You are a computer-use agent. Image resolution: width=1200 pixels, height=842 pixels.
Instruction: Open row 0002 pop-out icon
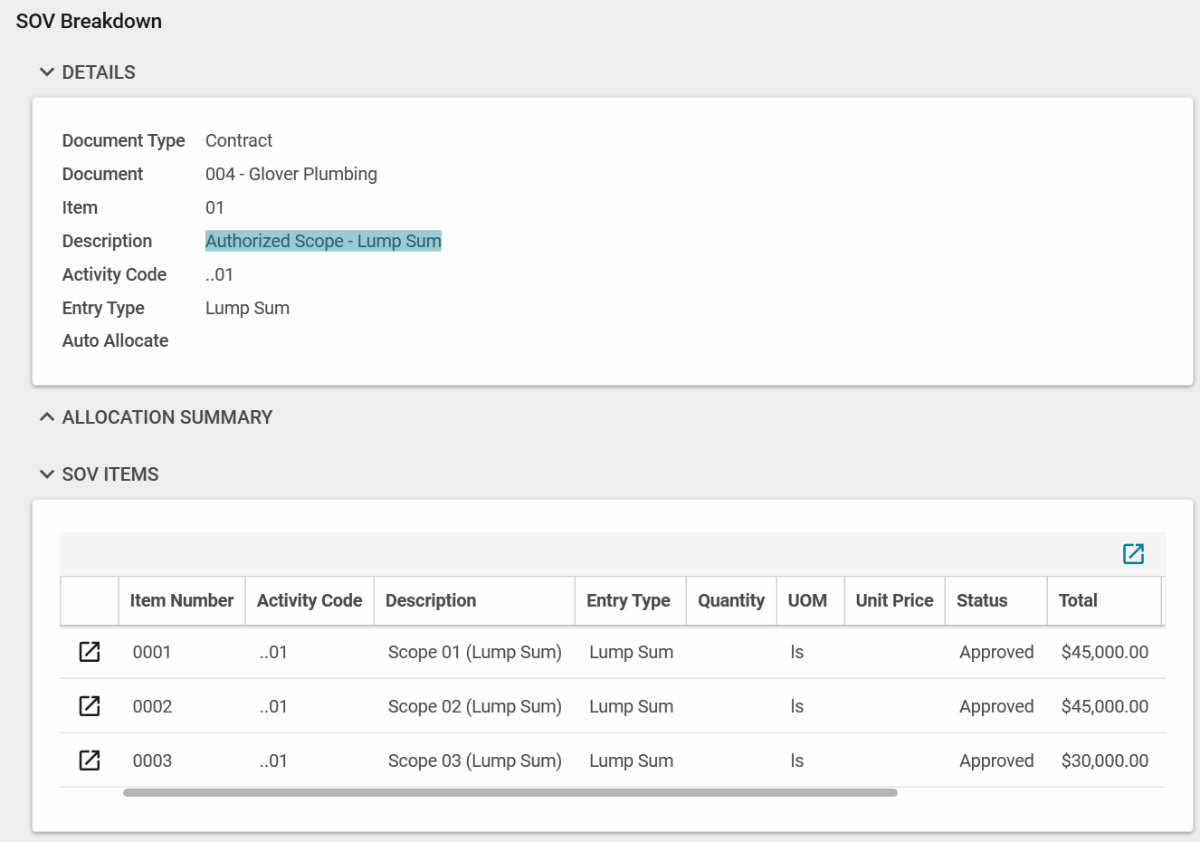89,706
